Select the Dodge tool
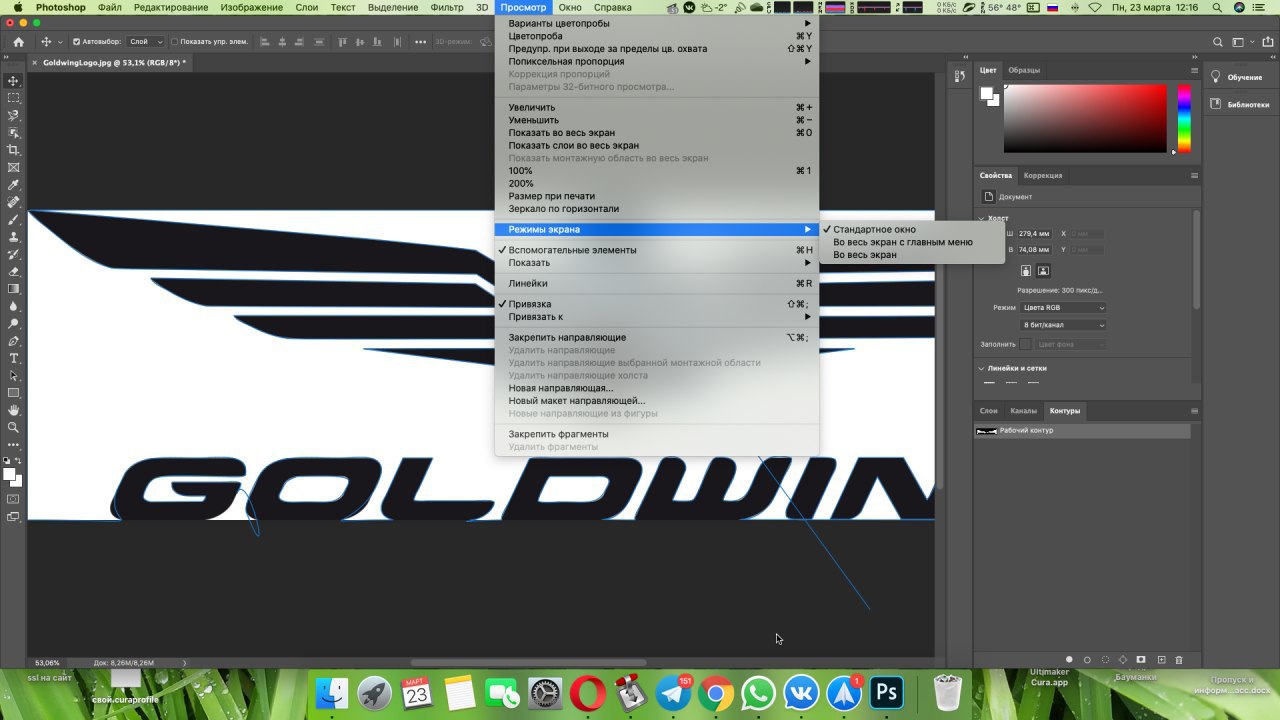Viewport: 1280px width, 720px height. click(13, 323)
